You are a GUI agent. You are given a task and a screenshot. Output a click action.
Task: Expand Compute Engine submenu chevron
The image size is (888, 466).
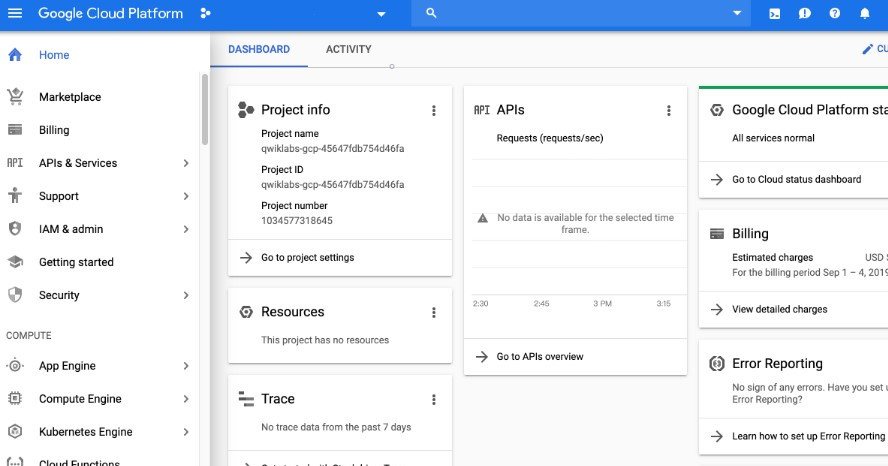pos(186,399)
